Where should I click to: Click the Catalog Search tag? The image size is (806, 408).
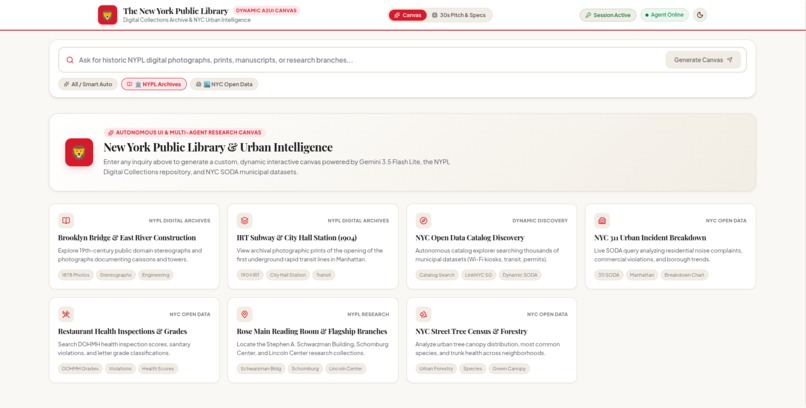[437, 275]
